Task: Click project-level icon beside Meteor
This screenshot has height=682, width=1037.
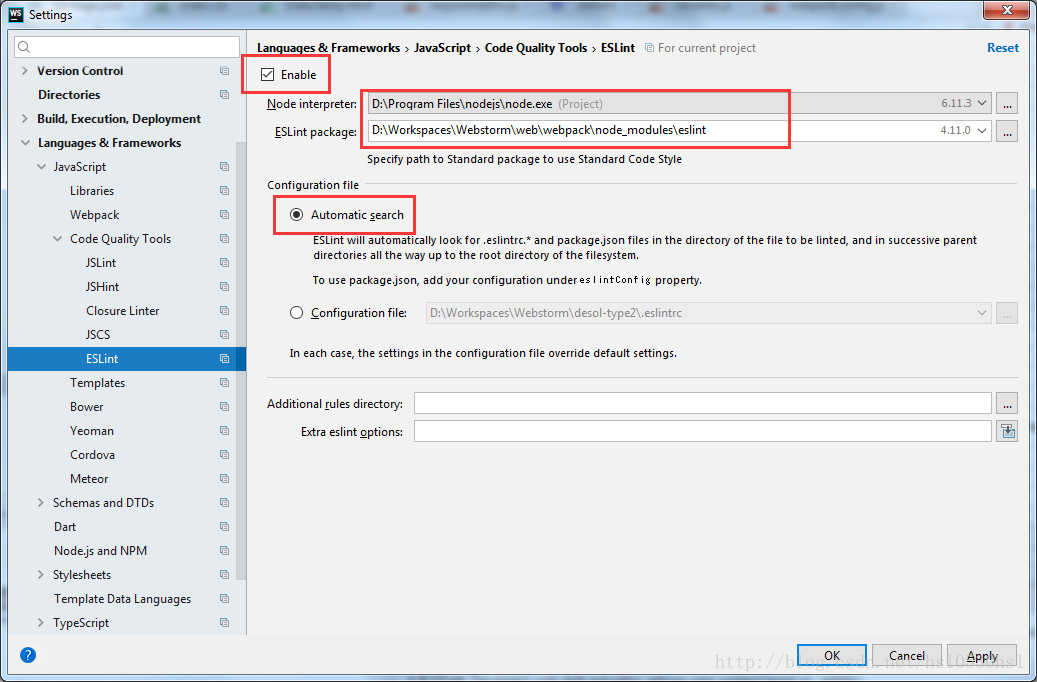Action: pos(224,478)
